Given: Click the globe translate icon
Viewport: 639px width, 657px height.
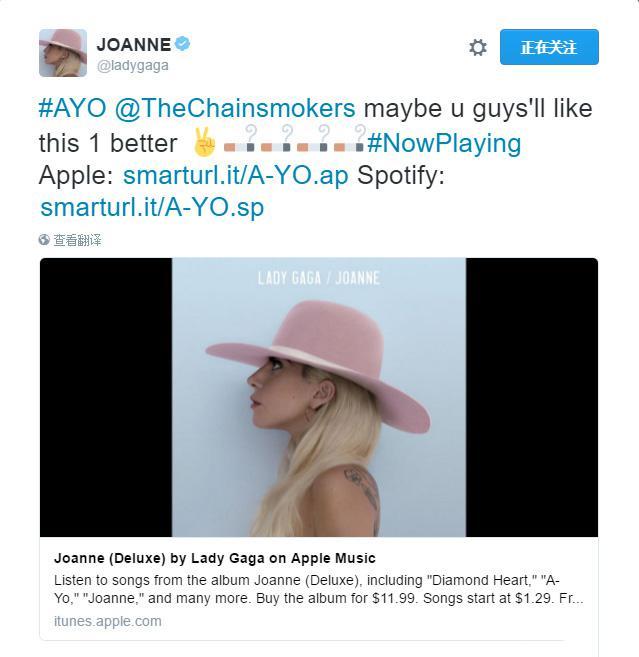Looking at the screenshot, I should tap(44, 240).
